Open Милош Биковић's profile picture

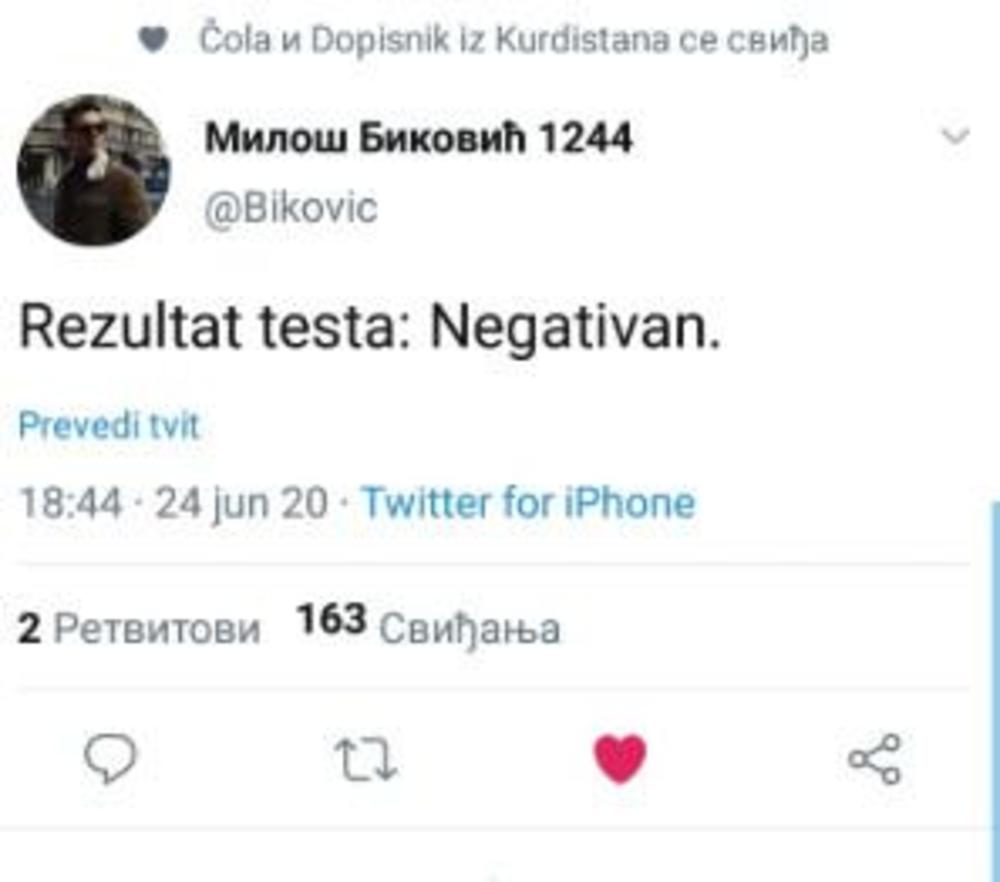coord(93,170)
